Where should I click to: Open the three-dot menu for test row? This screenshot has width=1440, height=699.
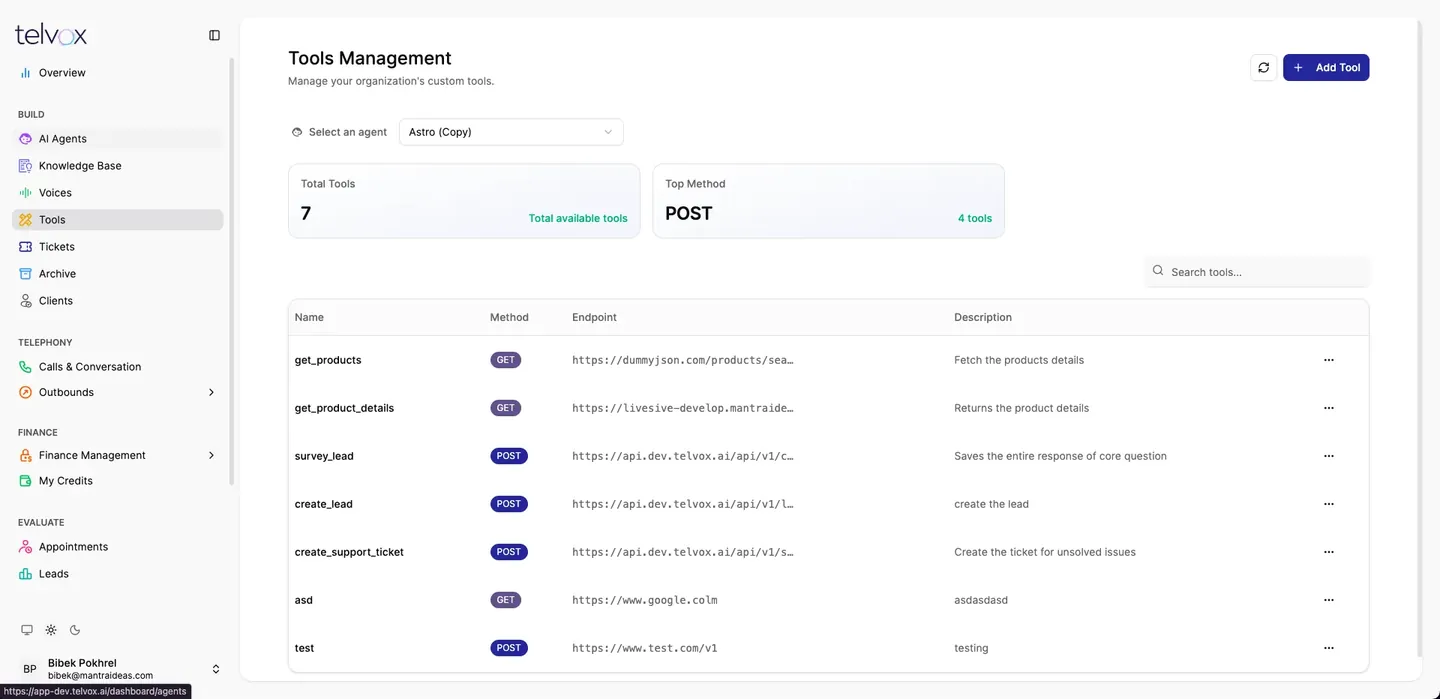[1329, 648]
